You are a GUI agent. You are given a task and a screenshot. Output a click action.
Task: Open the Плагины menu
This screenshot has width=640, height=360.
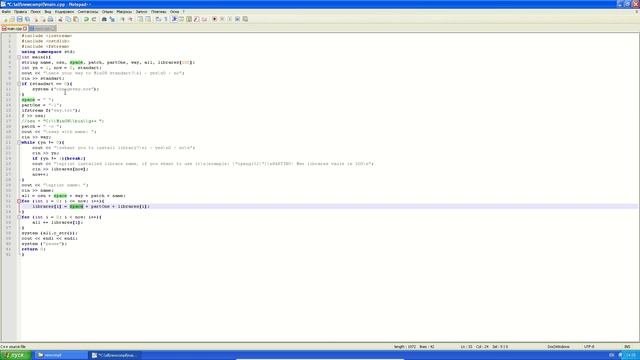158,12
